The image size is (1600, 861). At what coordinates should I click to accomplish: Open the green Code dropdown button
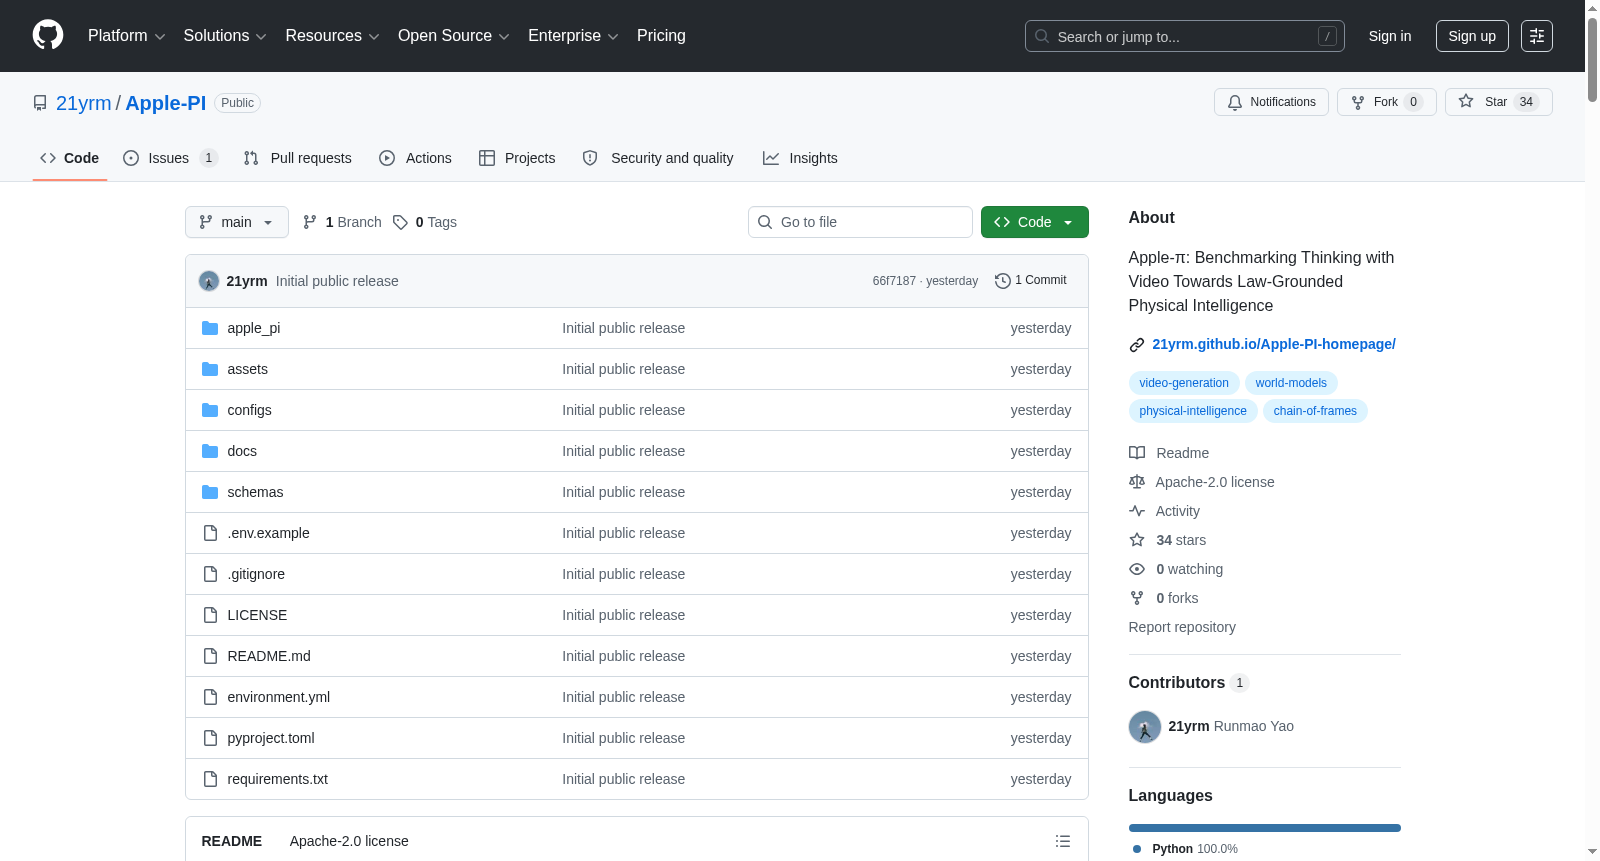click(x=1035, y=222)
